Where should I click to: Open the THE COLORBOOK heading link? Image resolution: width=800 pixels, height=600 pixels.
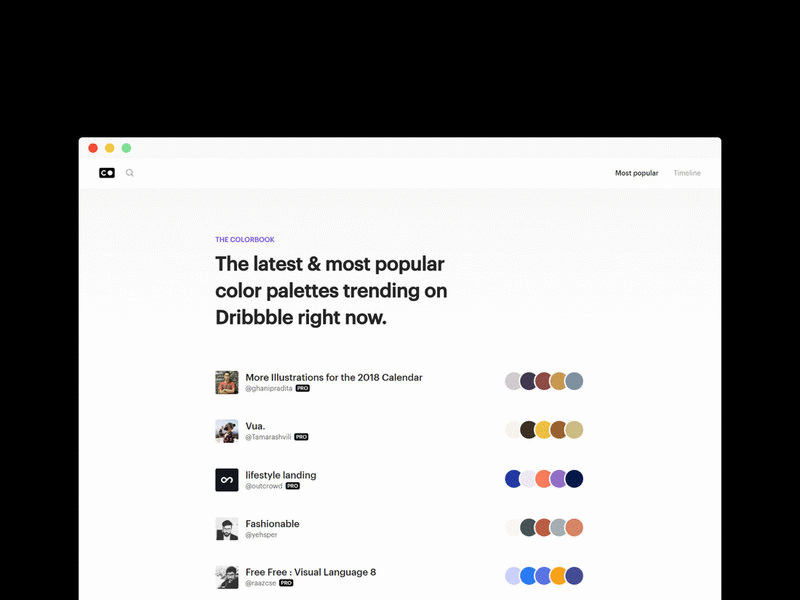pyautogui.click(x=243, y=239)
